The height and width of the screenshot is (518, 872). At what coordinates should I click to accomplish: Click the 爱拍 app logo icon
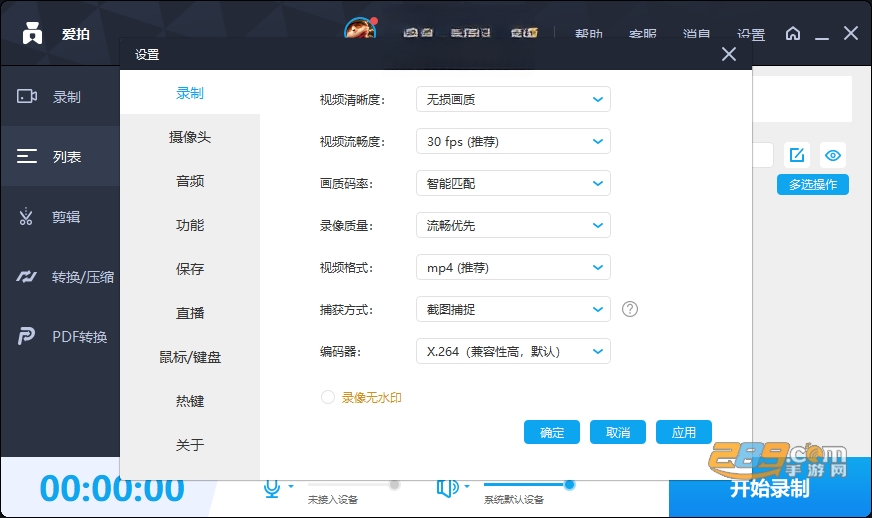(32, 33)
